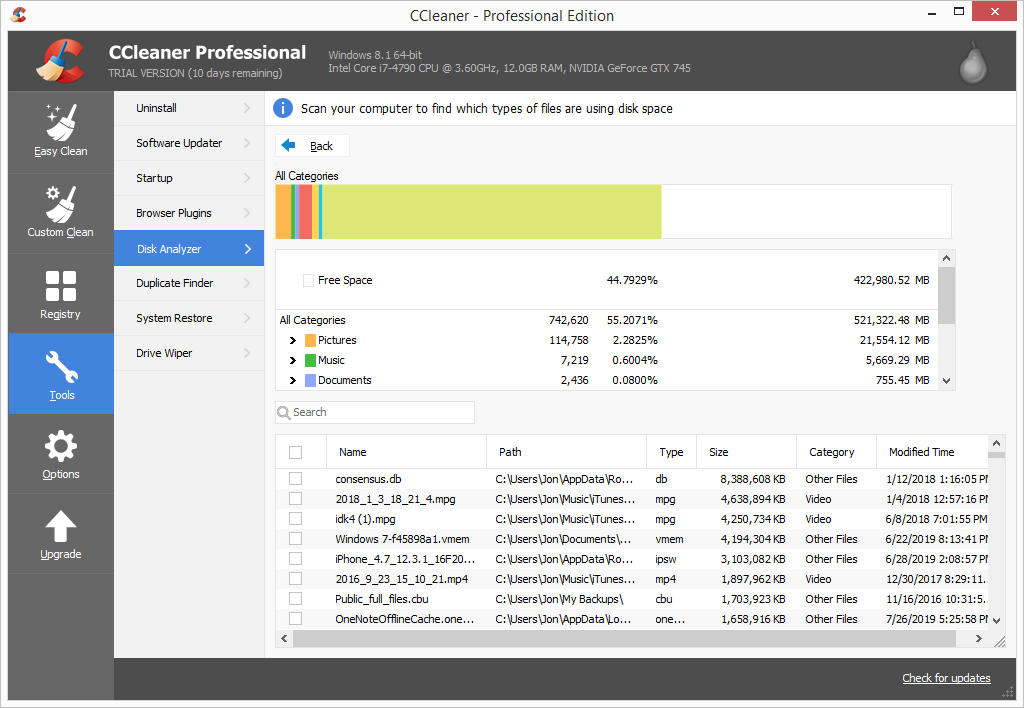Expand the Documents category
This screenshot has width=1024, height=708.
pyautogui.click(x=291, y=379)
